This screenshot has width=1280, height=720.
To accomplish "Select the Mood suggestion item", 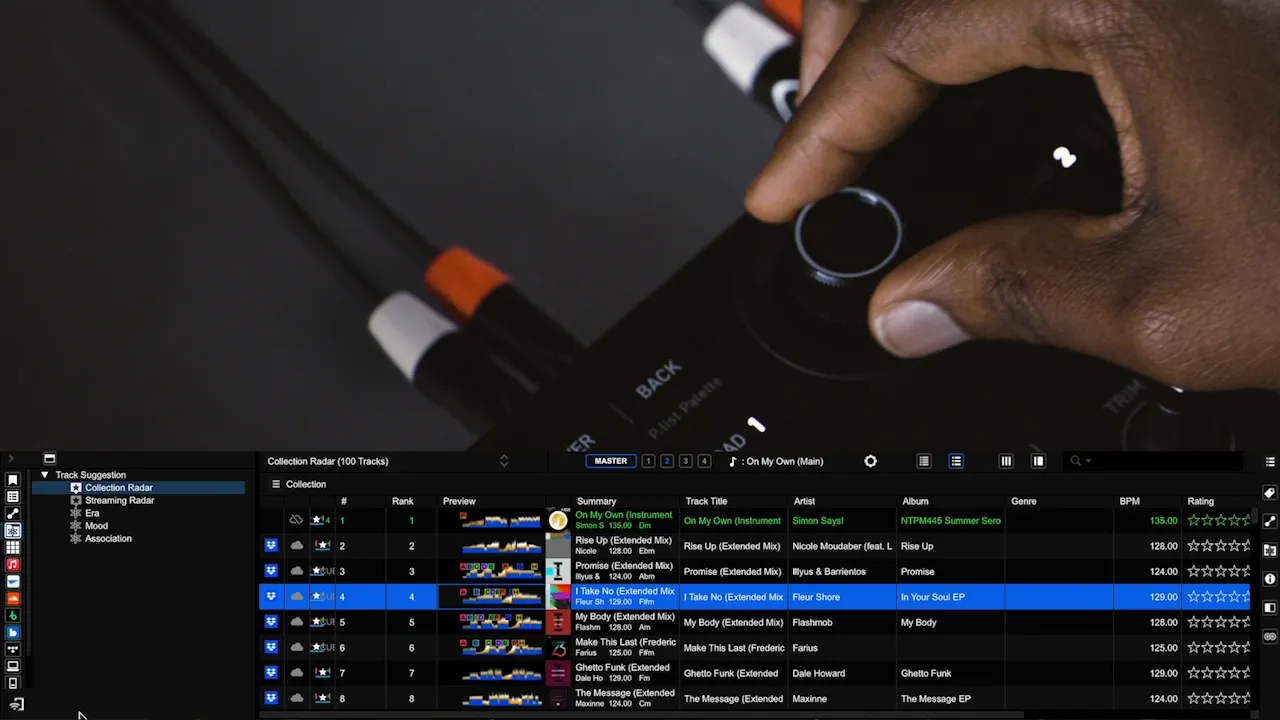I will pos(96,526).
